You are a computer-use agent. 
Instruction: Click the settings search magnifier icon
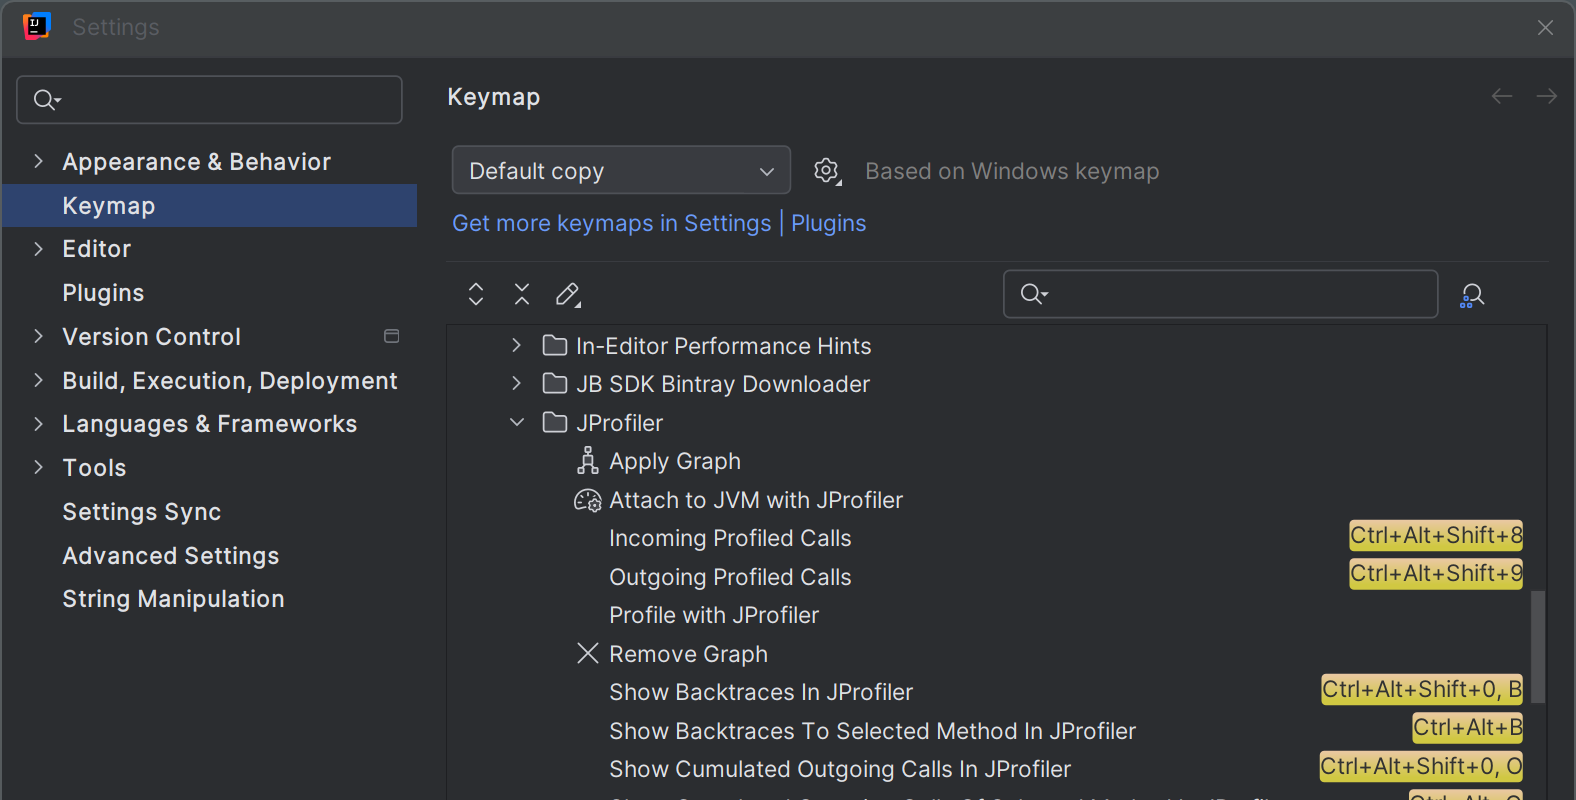pyautogui.click(x=46, y=100)
